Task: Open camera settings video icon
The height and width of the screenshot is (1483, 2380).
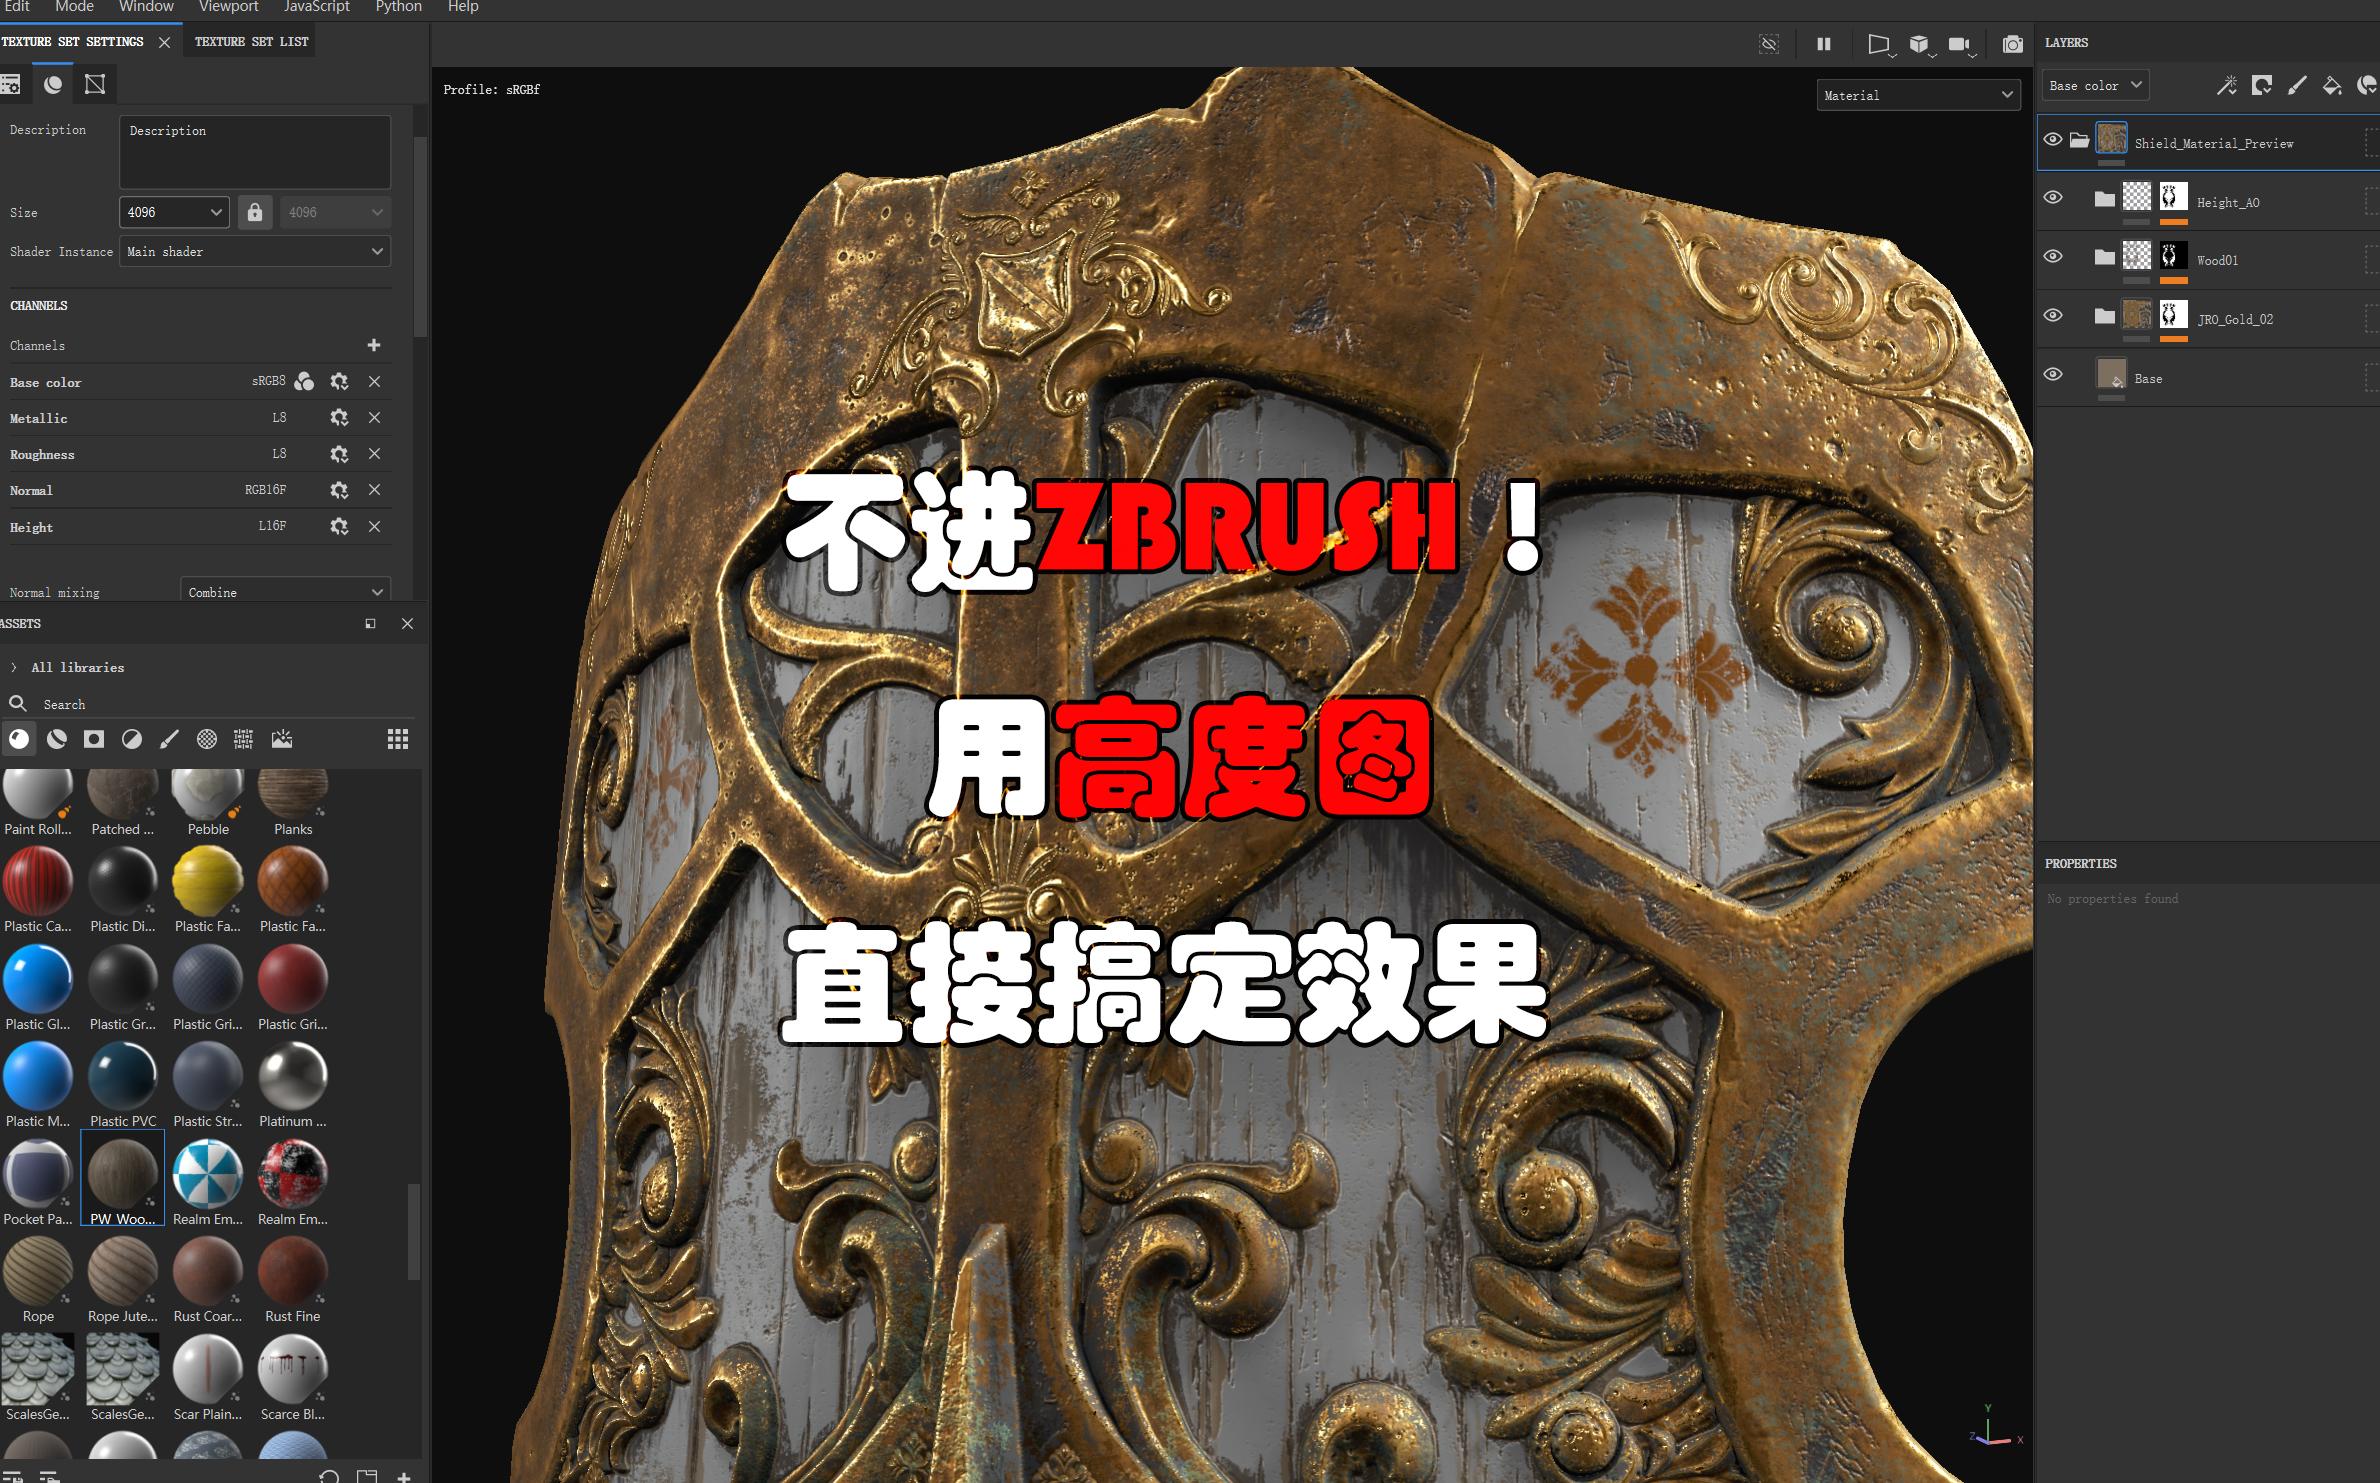Action: (1961, 45)
